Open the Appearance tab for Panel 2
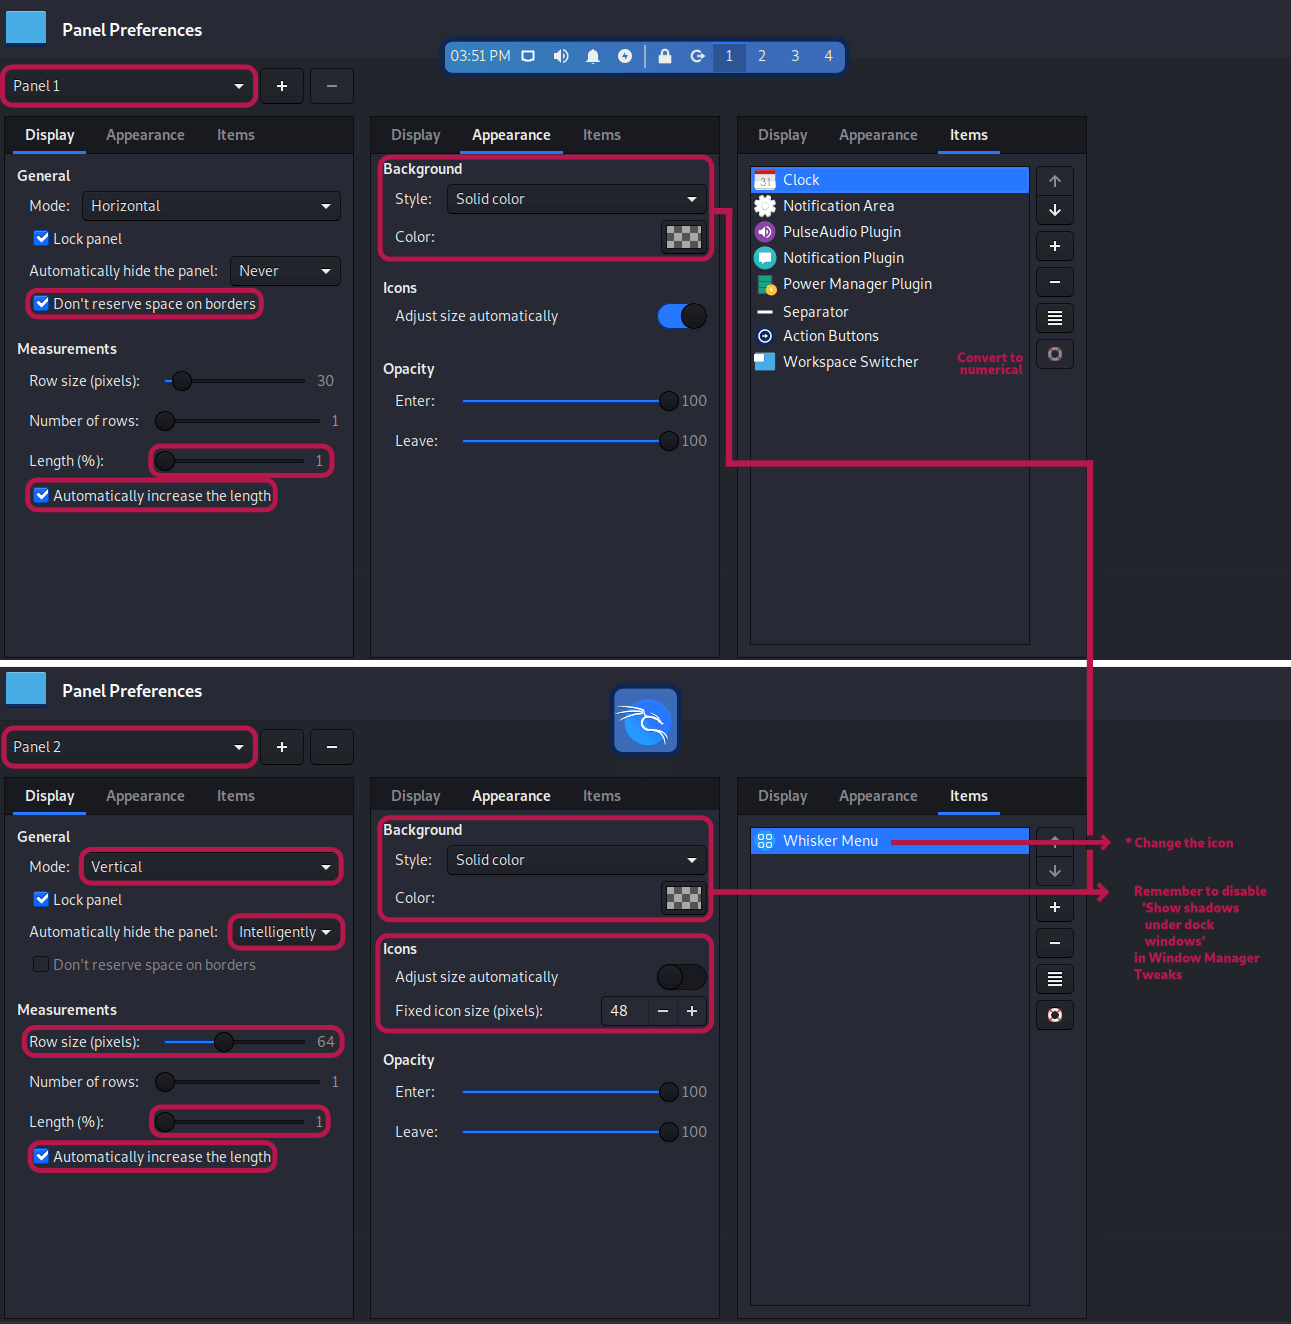 145,796
